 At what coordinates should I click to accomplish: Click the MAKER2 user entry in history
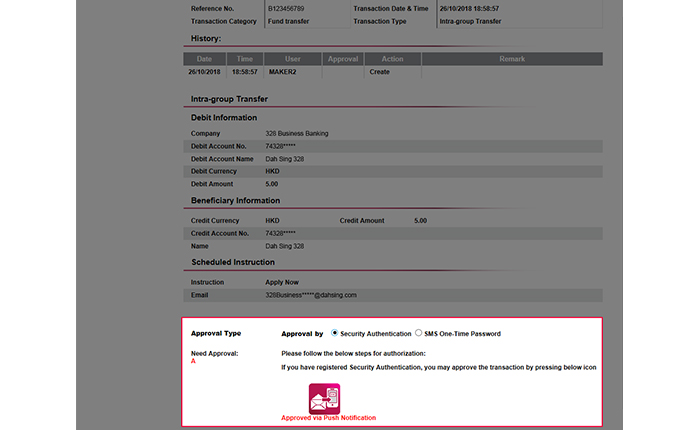coord(282,72)
